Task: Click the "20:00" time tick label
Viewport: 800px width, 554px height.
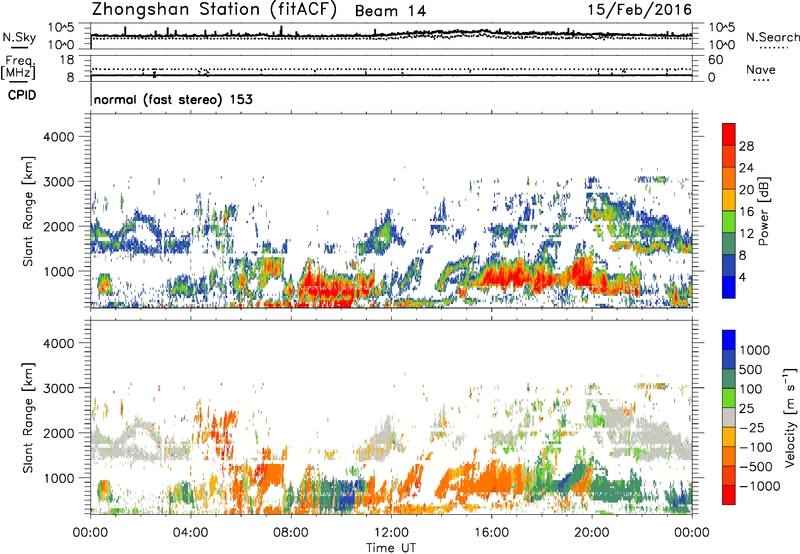Action: (x=591, y=533)
